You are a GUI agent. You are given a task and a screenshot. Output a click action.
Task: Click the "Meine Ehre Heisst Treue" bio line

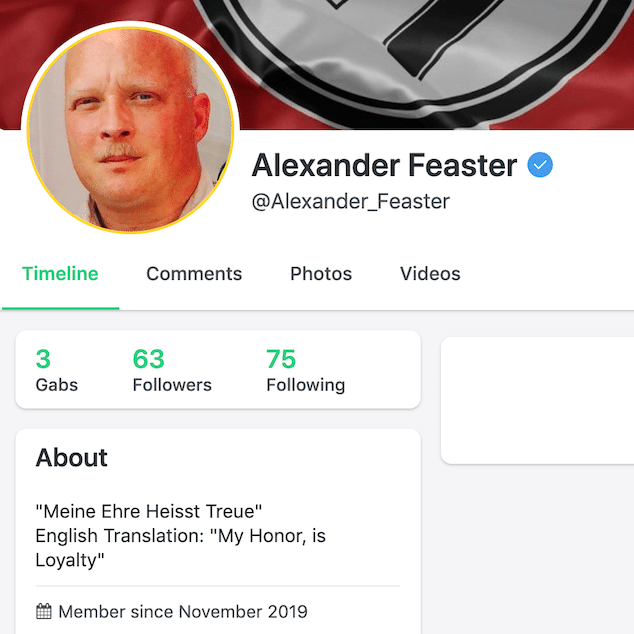pyautogui.click(x=149, y=511)
